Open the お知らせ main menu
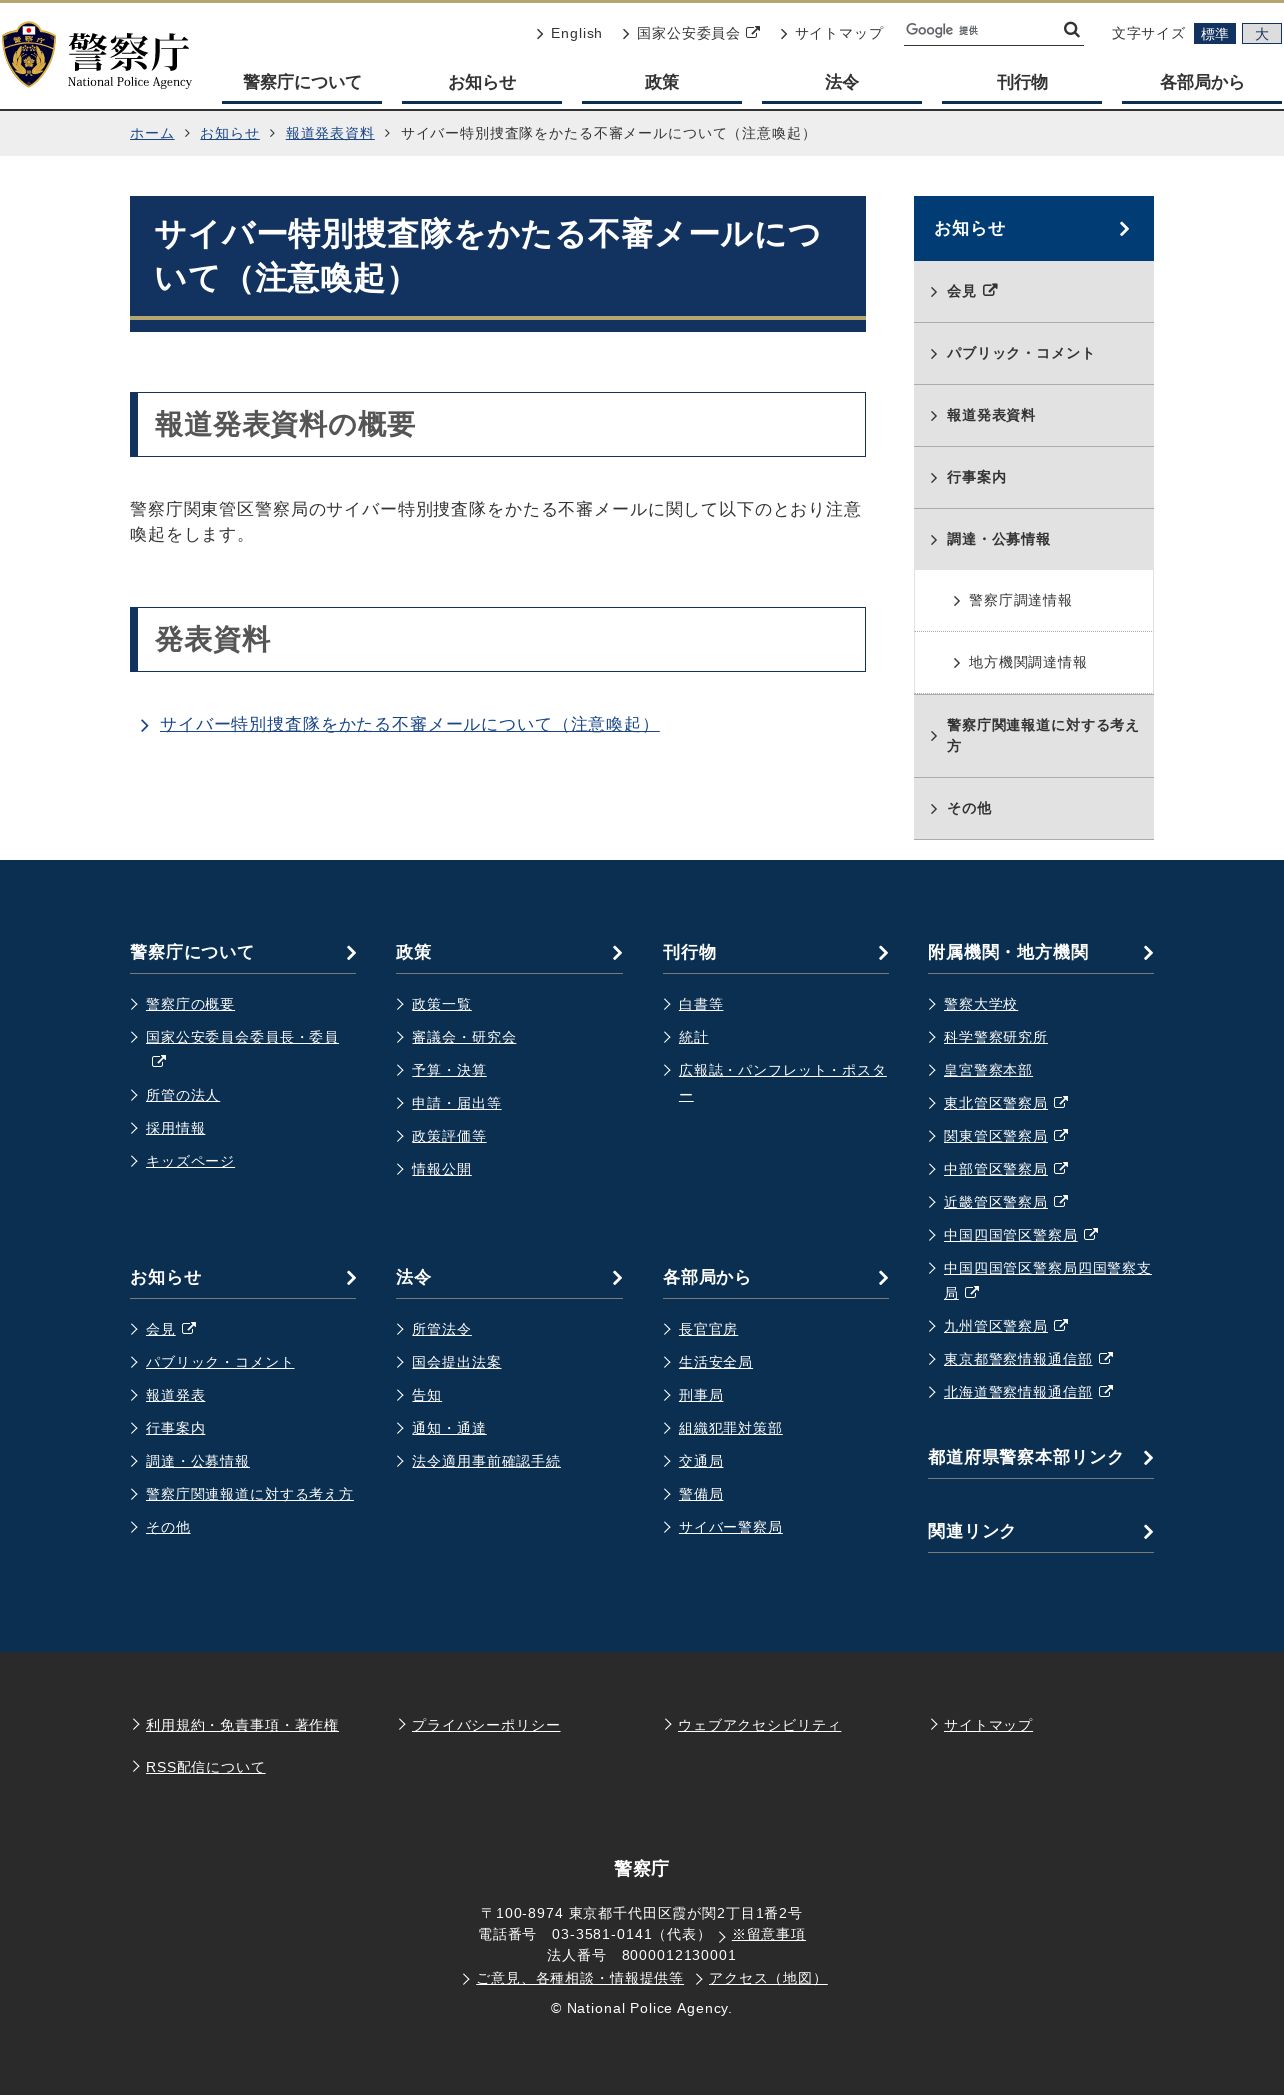This screenshot has height=2095, width=1284. (x=482, y=82)
